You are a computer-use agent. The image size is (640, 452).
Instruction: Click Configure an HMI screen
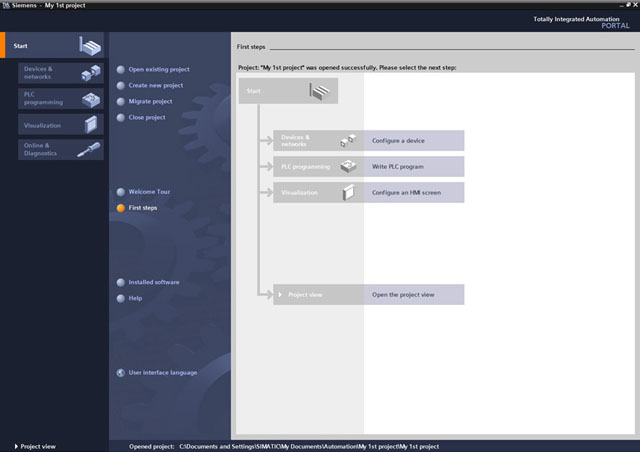(x=403, y=192)
